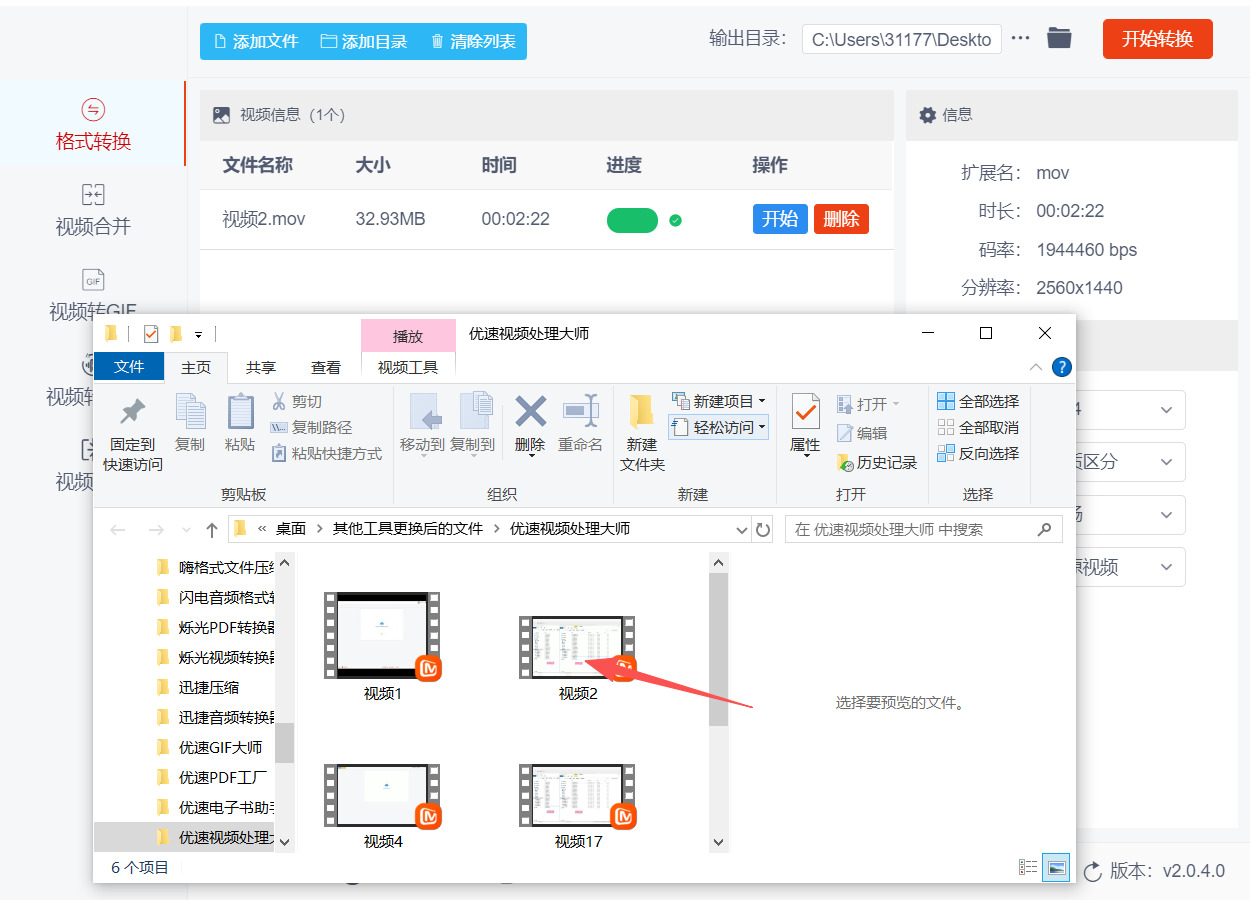Select 优速GIF大师 folder in the tree

220,747
